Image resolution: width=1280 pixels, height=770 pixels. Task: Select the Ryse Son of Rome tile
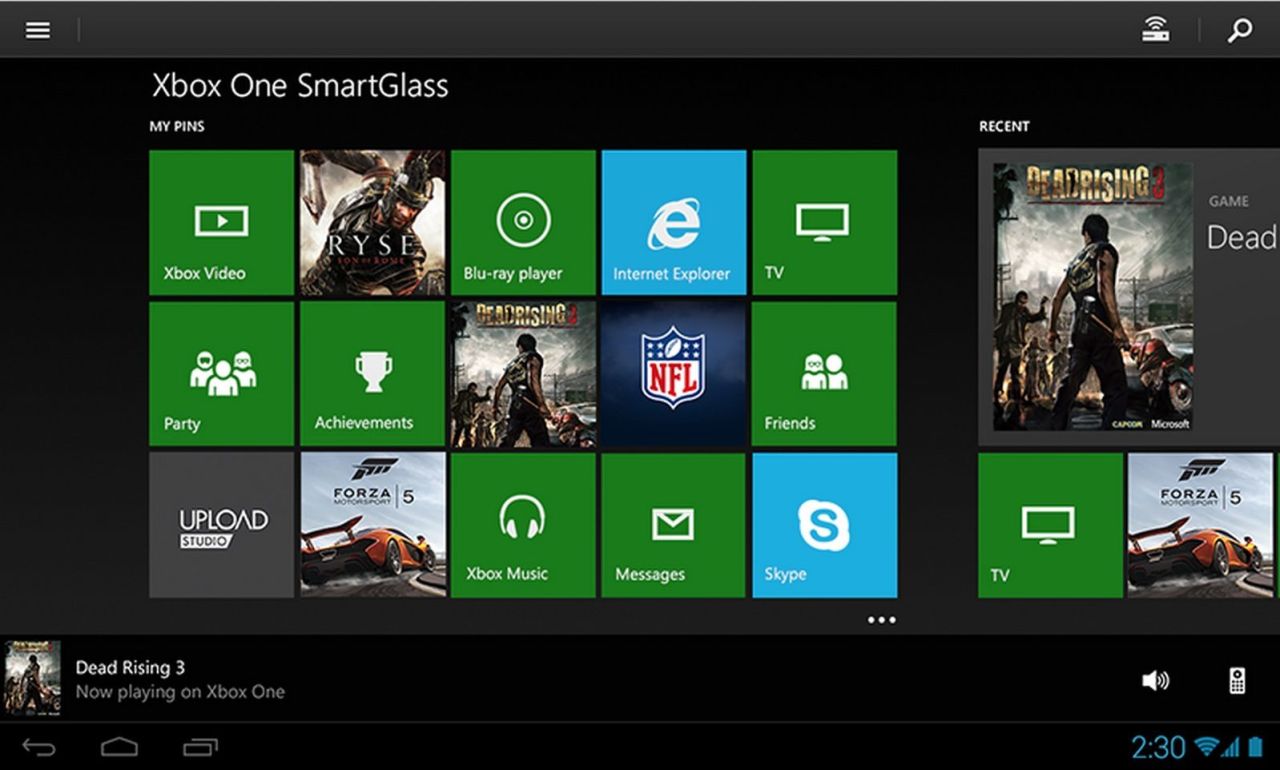coord(372,222)
